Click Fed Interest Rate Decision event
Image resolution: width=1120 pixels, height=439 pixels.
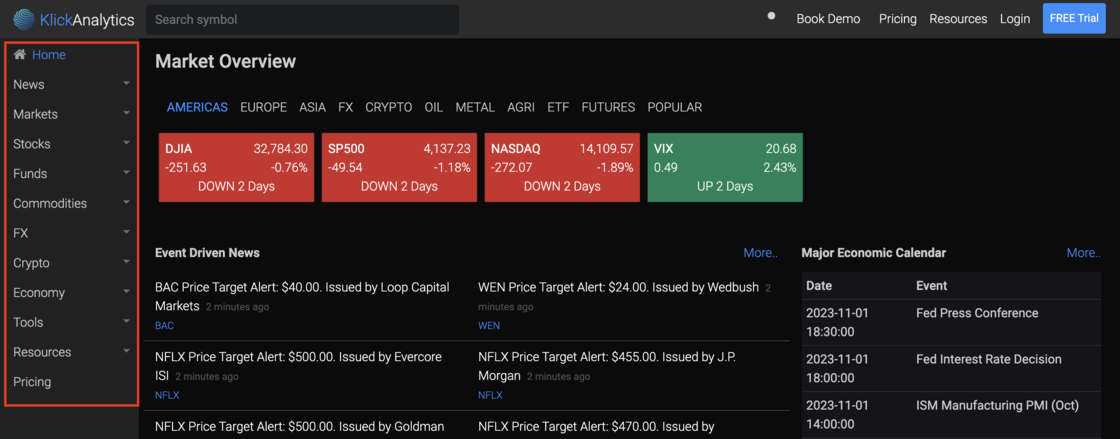click(989, 359)
